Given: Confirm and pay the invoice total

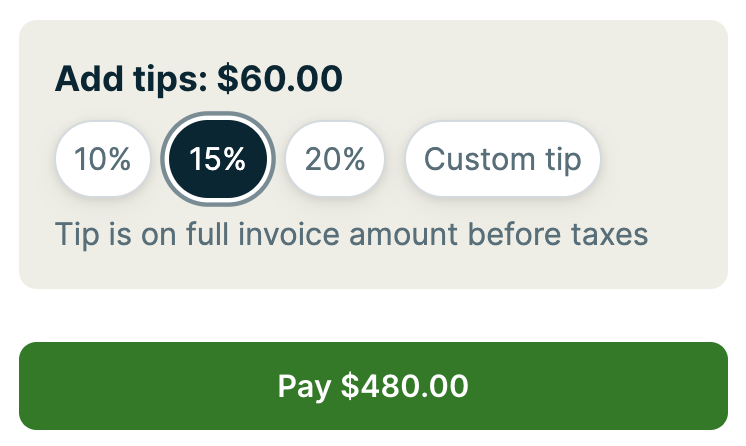Looking at the screenshot, I should [373, 386].
